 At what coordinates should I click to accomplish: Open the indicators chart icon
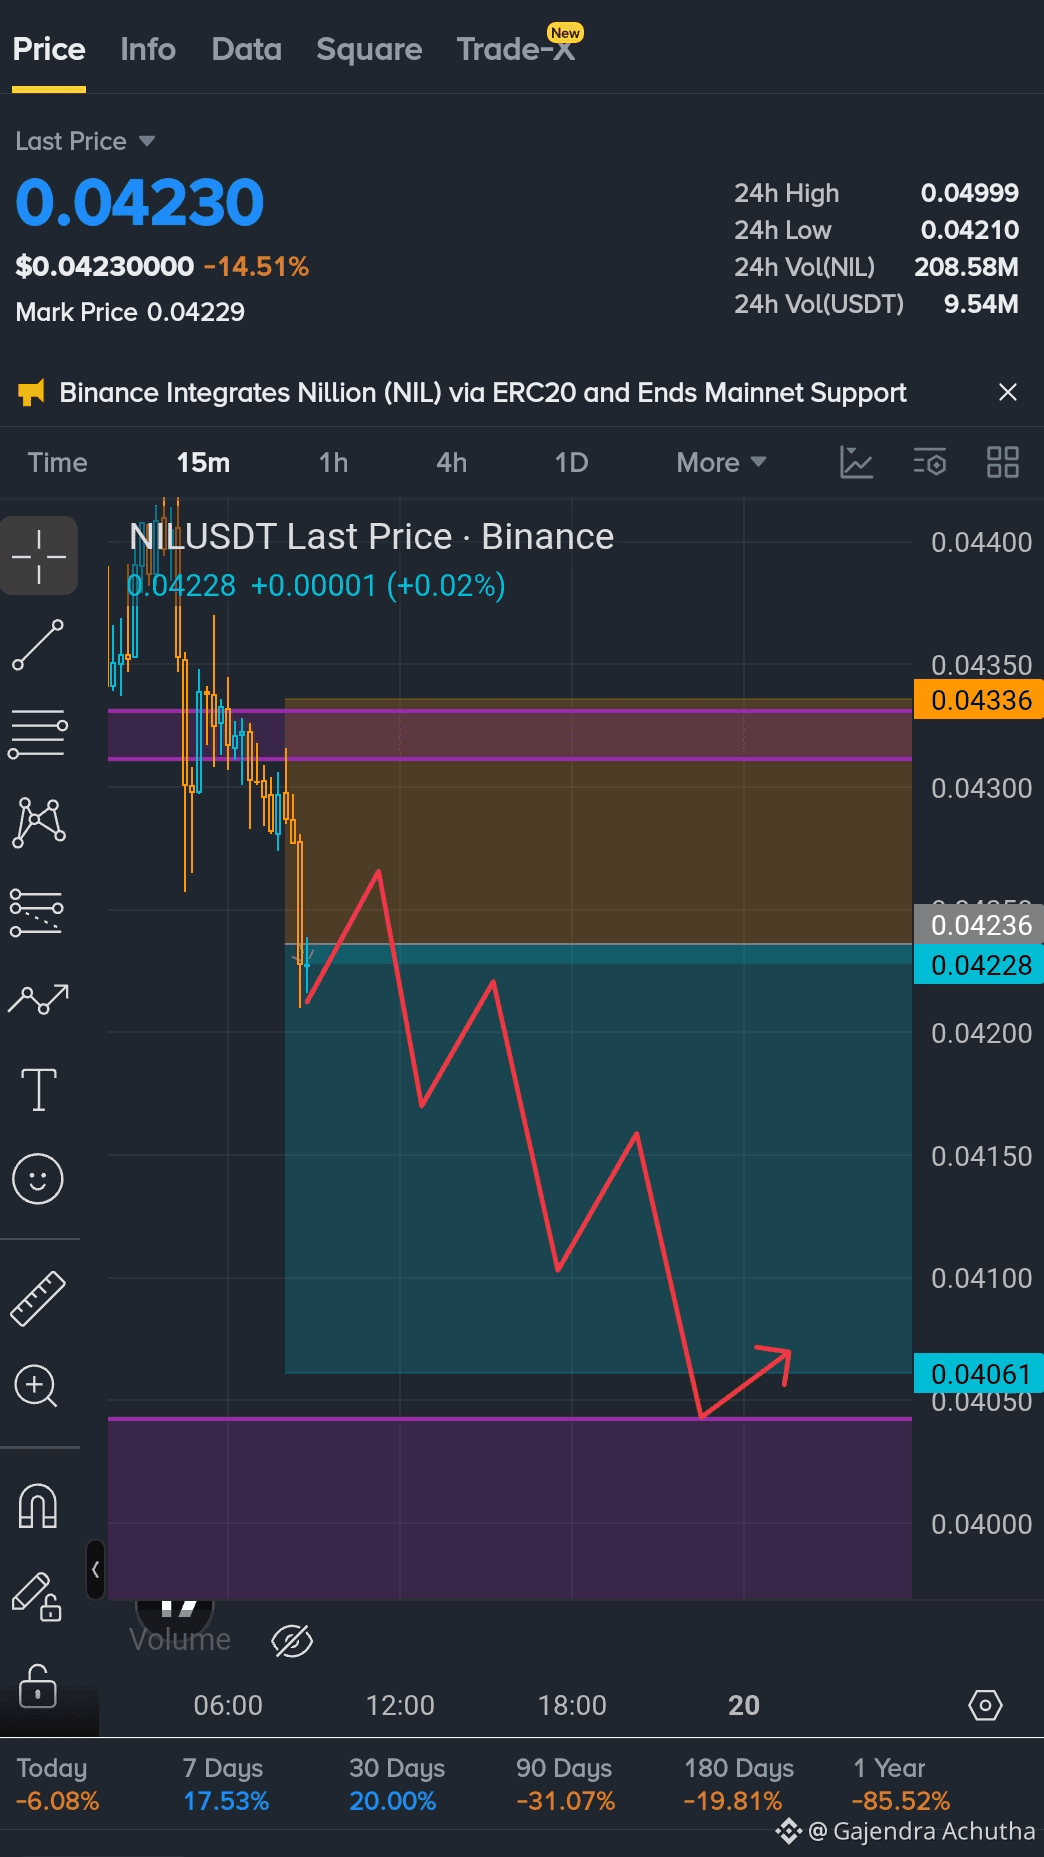(857, 462)
